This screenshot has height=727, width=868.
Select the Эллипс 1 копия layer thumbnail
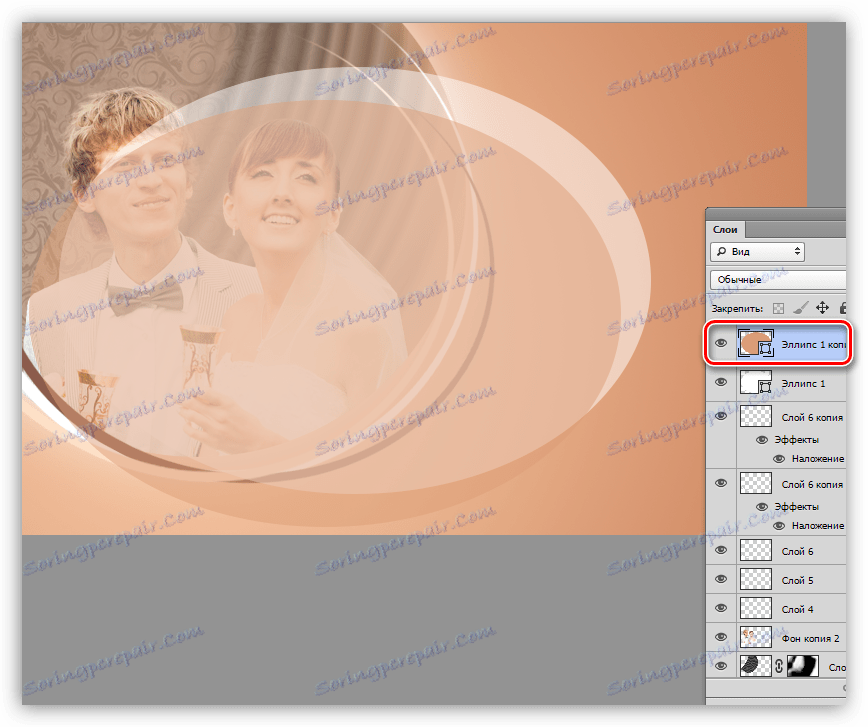coord(756,343)
